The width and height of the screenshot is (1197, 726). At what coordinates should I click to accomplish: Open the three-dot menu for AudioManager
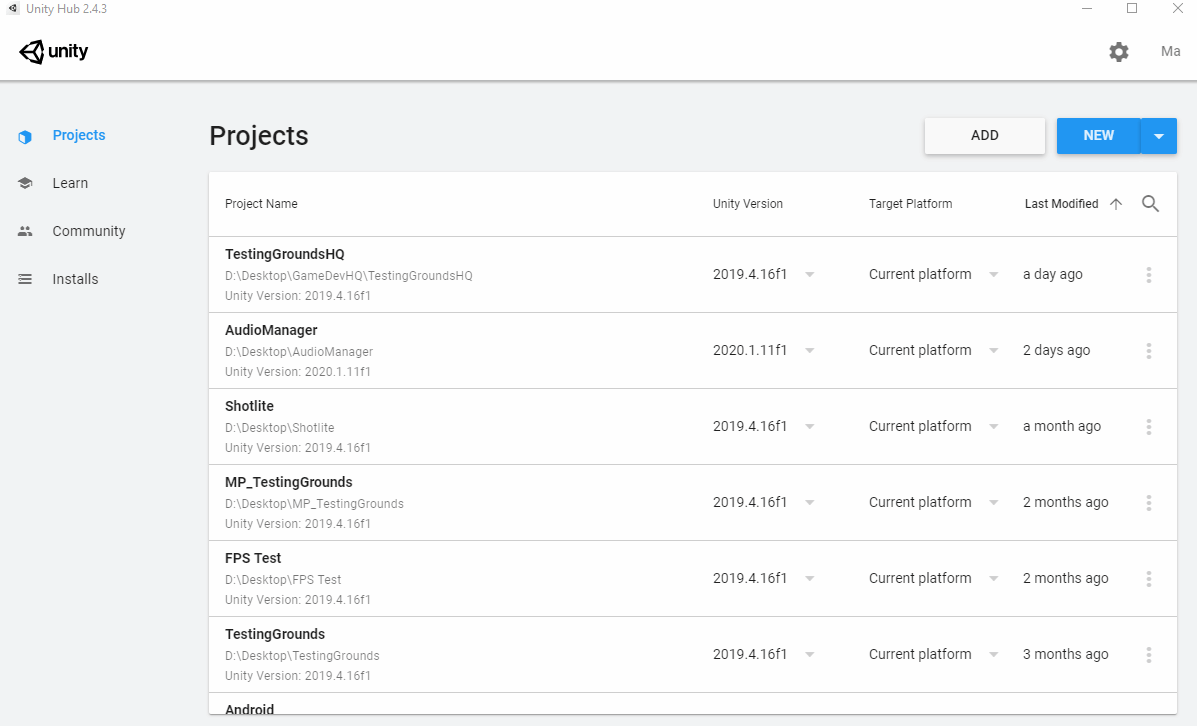pos(1149,351)
